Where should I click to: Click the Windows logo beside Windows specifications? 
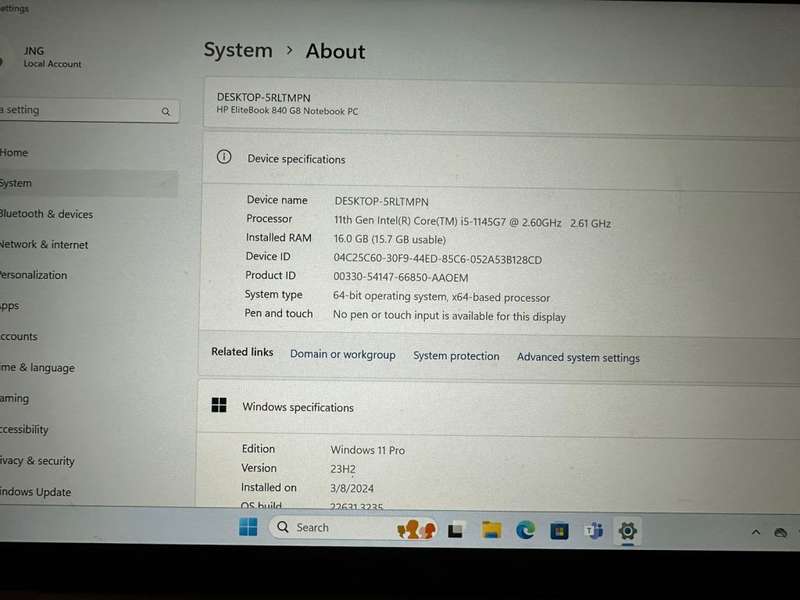click(219, 405)
